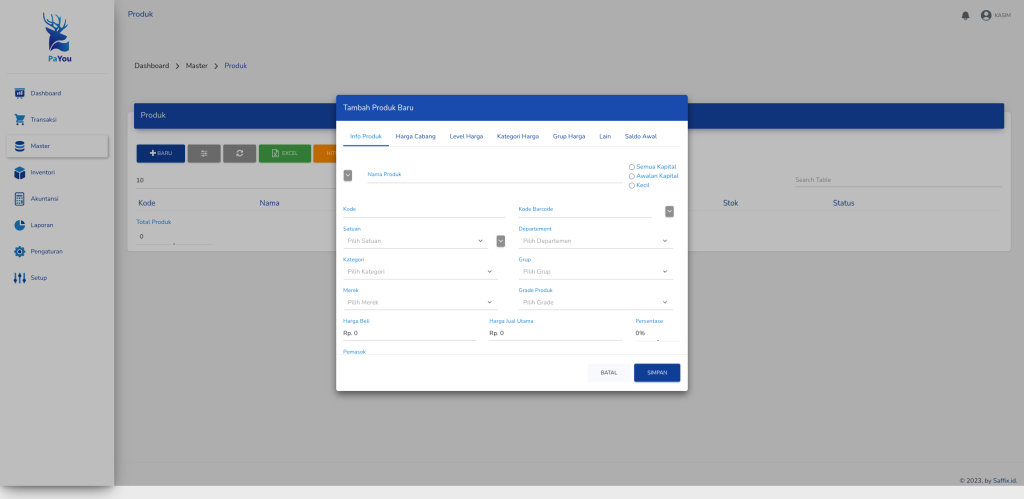Select Kecil radio option
The image size is (1024, 499).
click(x=632, y=185)
